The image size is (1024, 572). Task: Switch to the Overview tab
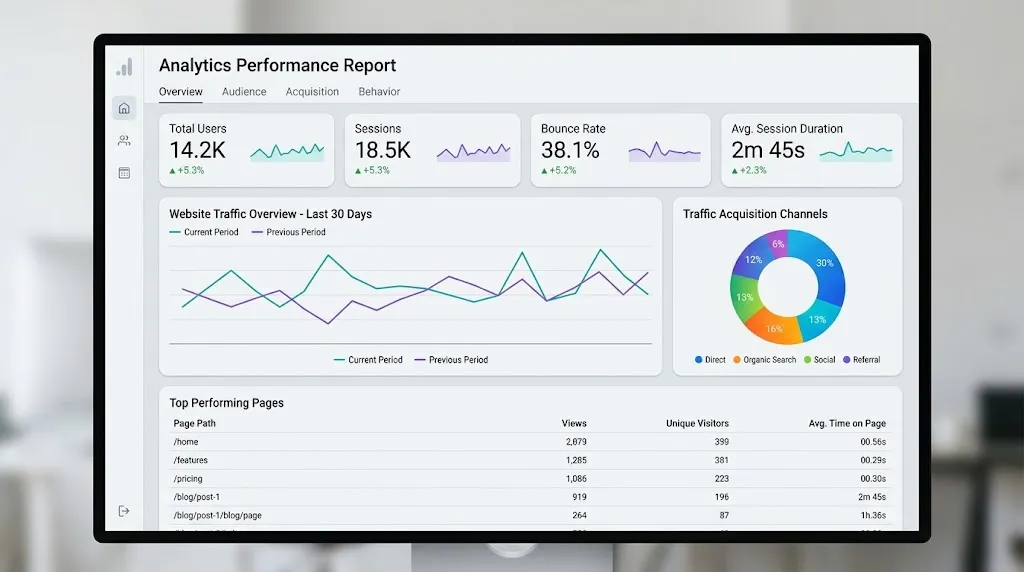click(x=181, y=92)
